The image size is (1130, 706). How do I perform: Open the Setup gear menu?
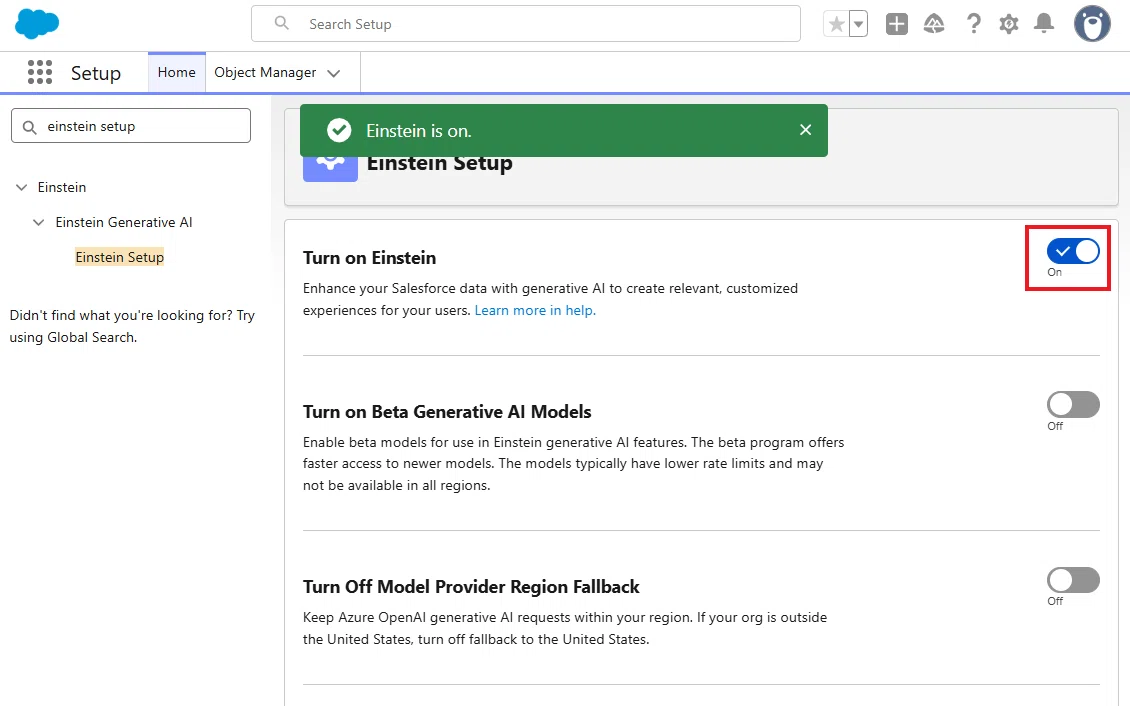pyautogui.click(x=1008, y=24)
